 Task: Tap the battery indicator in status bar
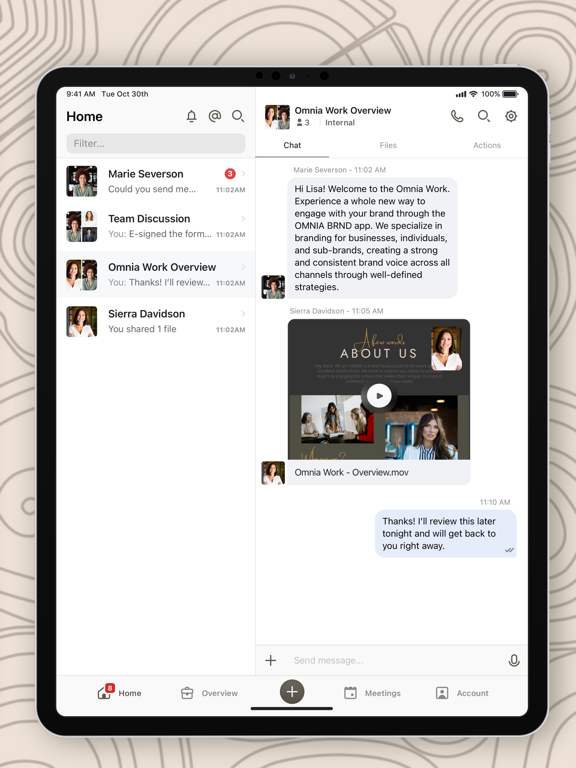pos(510,94)
